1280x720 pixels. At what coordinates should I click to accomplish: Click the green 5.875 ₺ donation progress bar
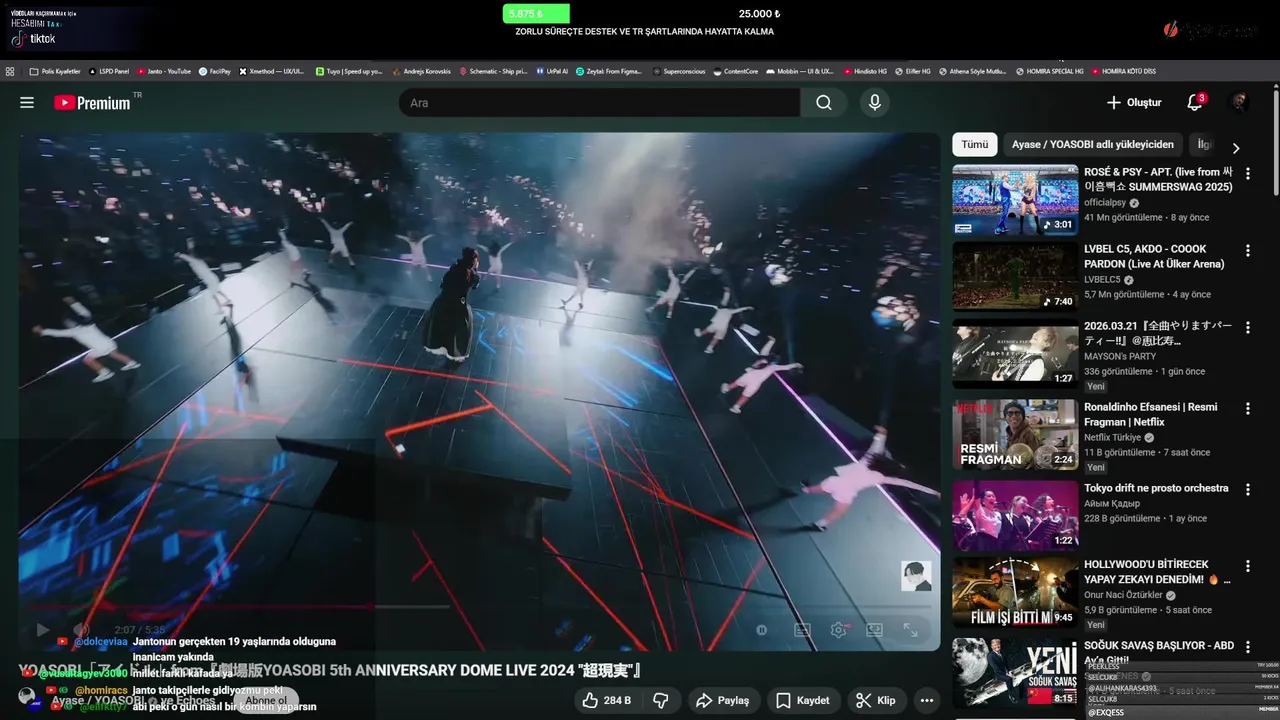coord(536,14)
